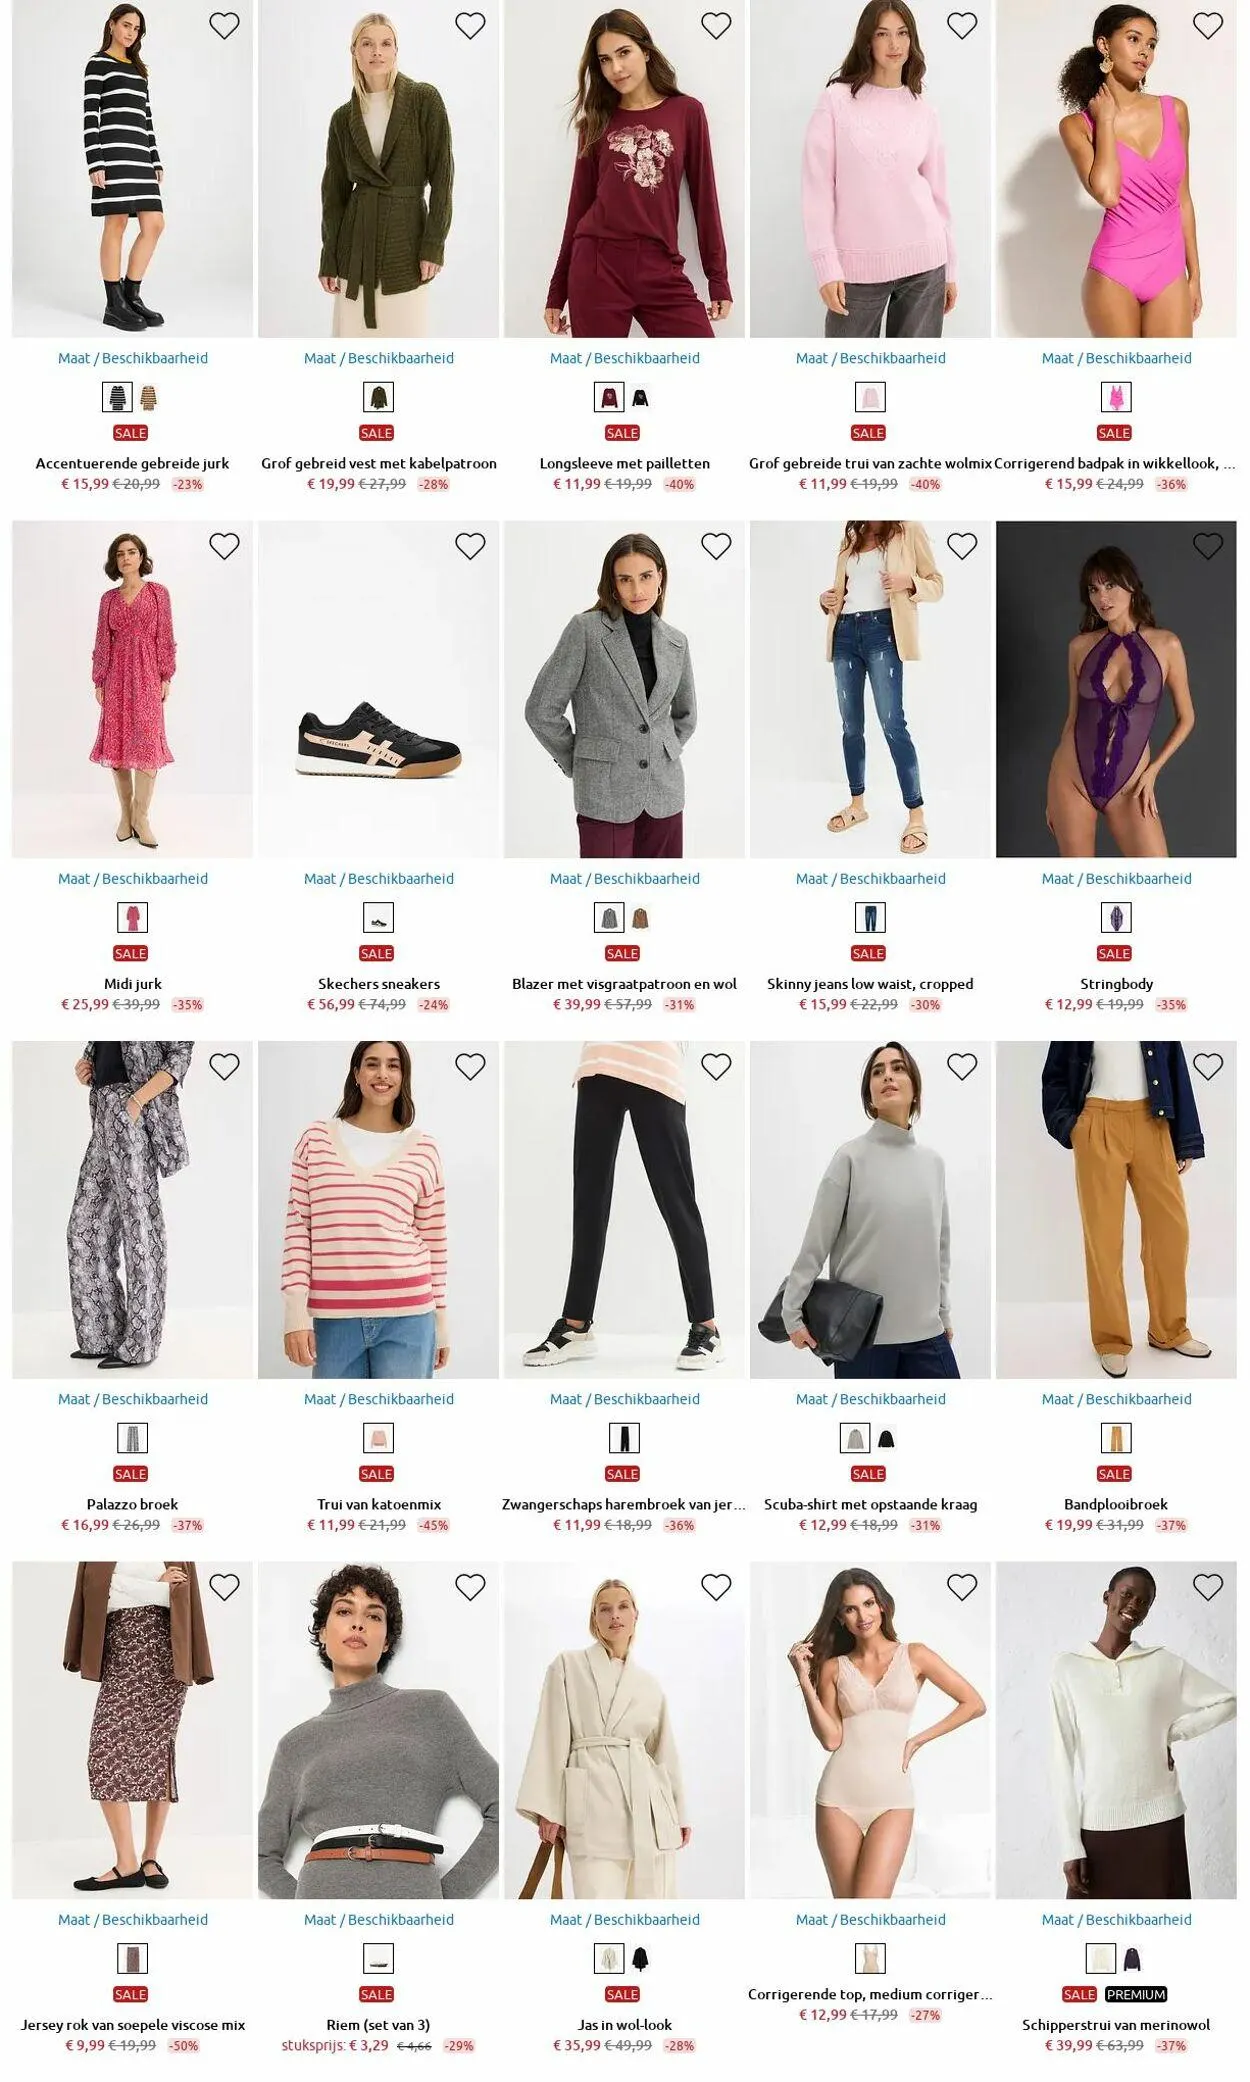1250x2082 pixels.
Task: Toggle wishlist heart on Longsleeve met pailletten
Action: [716, 26]
